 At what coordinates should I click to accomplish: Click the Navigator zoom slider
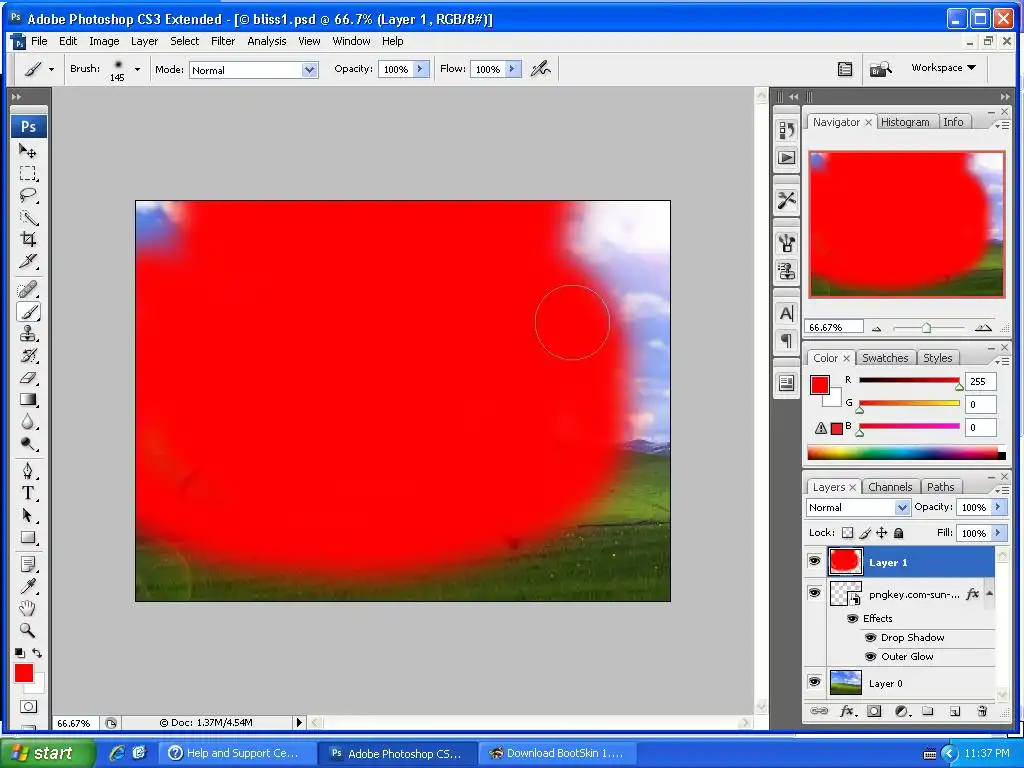[927, 328]
